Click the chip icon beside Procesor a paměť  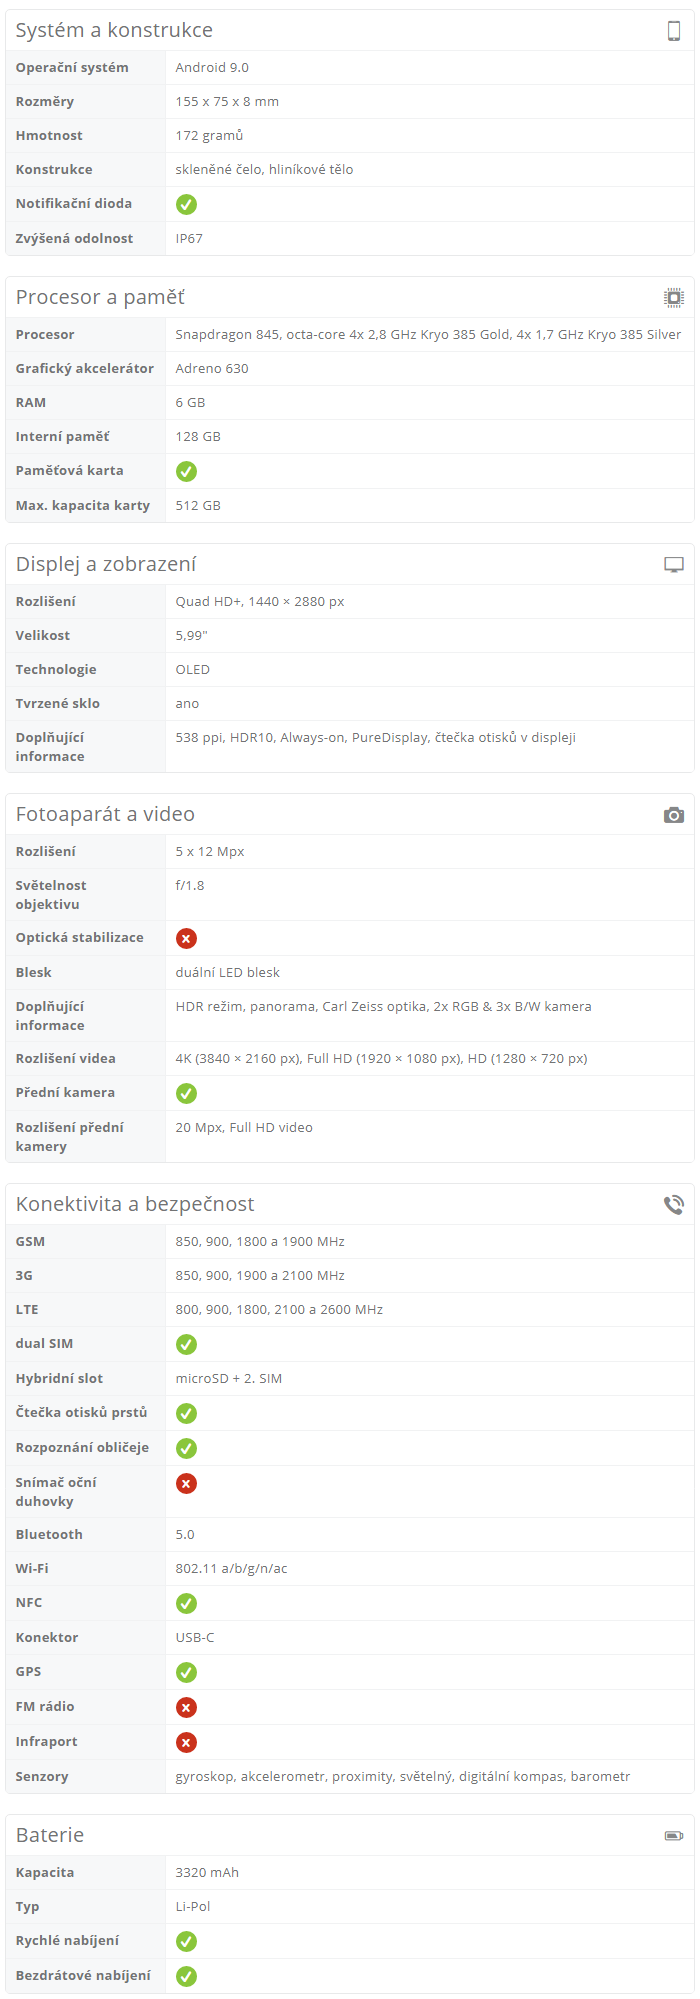pyautogui.click(x=674, y=297)
